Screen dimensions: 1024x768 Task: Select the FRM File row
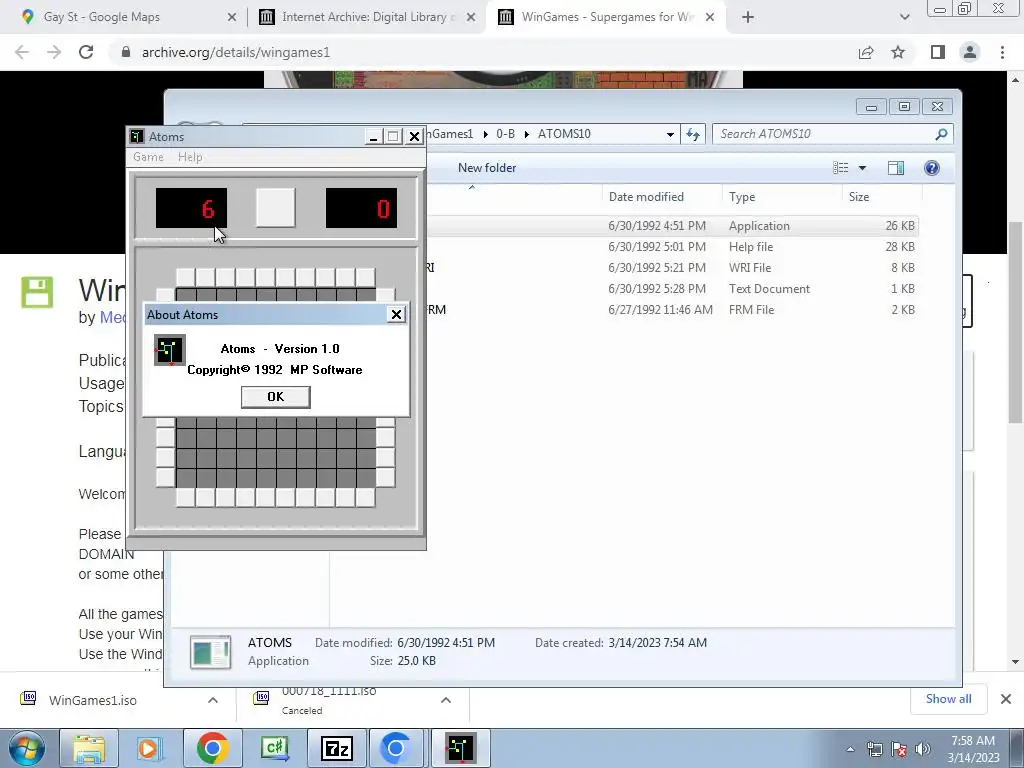[673, 310]
